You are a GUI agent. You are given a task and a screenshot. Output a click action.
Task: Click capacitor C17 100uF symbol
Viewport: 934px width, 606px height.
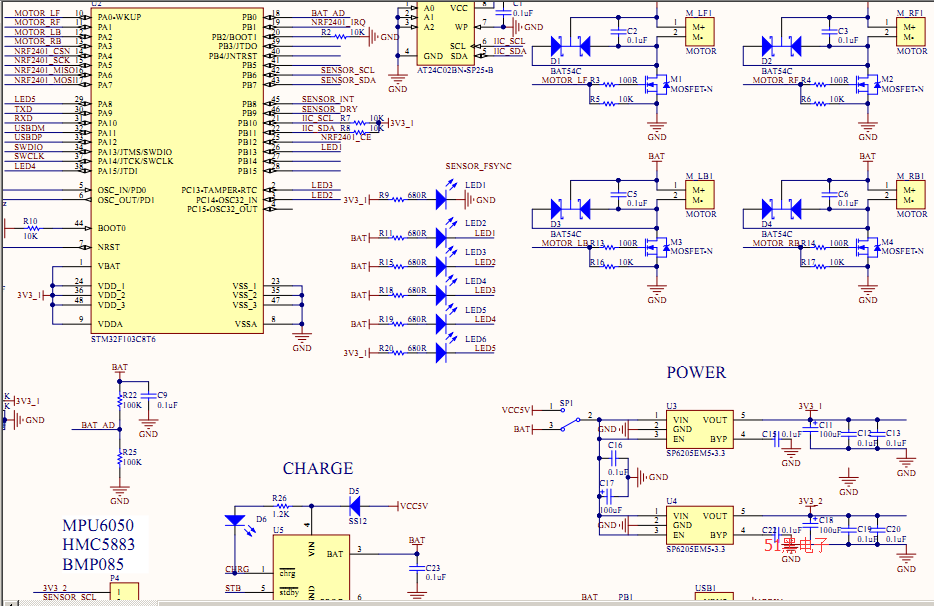[609, 496]
